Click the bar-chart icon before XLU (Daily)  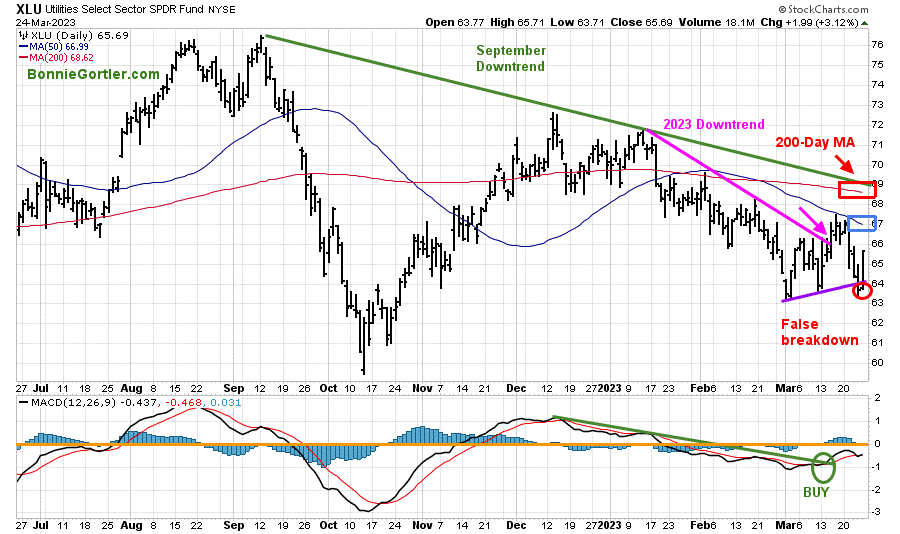pos(24,36)
